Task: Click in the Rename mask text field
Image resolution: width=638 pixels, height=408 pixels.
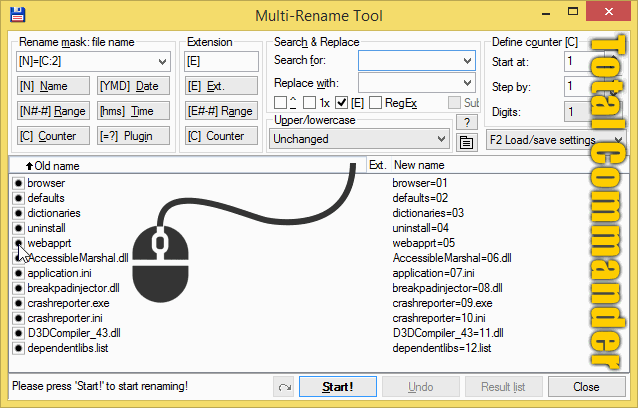Action: 86,62
